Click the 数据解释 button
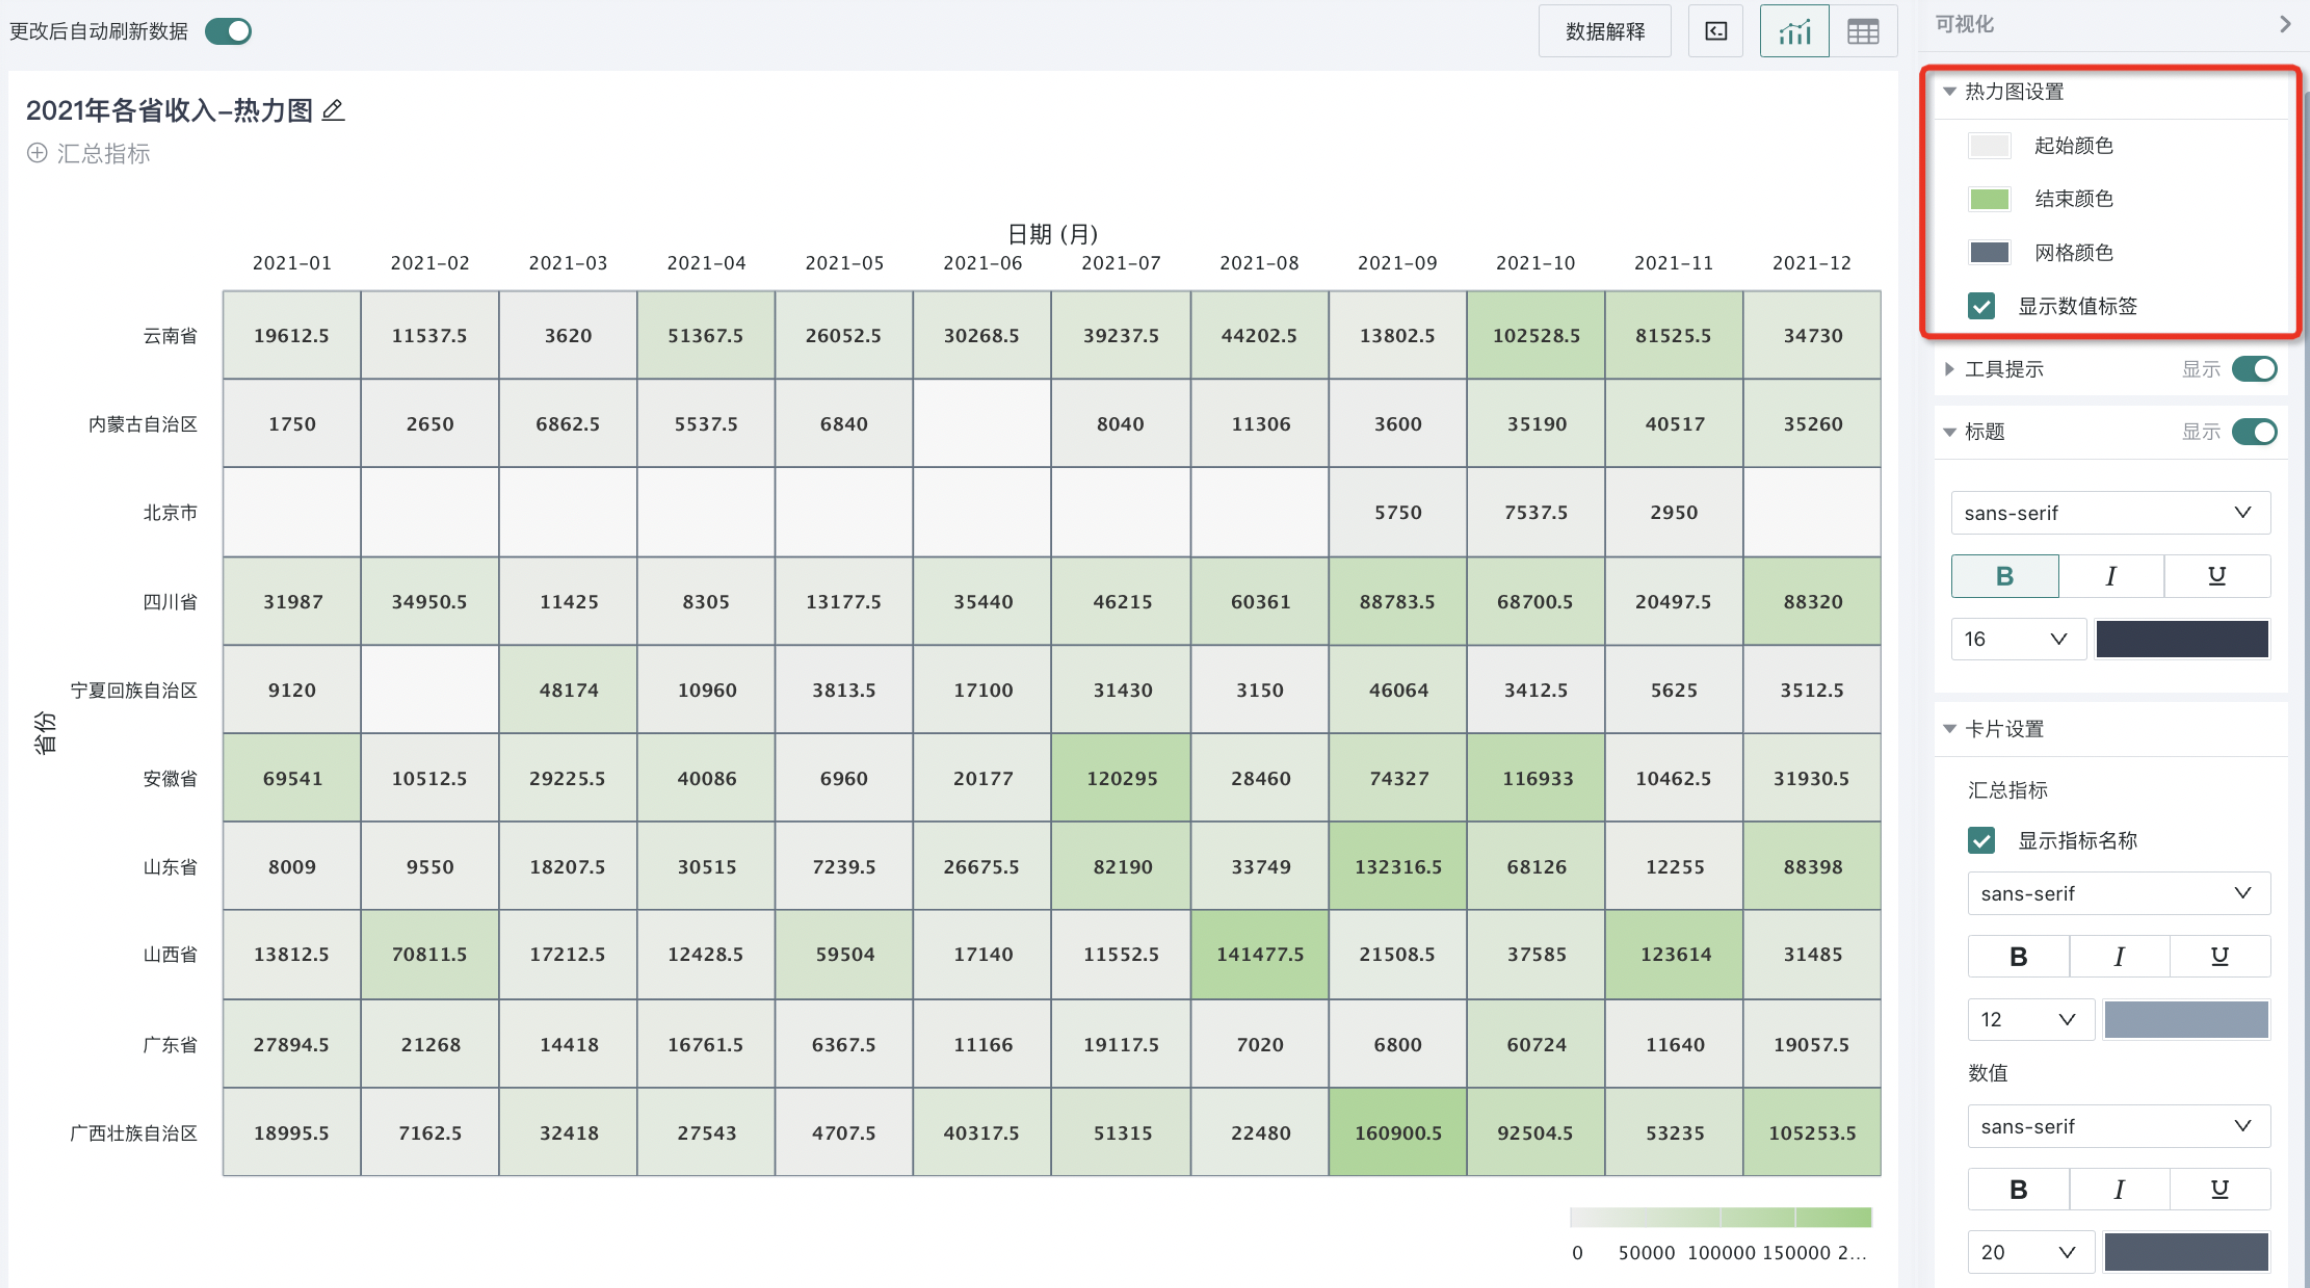Screen dimensions: 2310x1288 (x=1604, y=32)
